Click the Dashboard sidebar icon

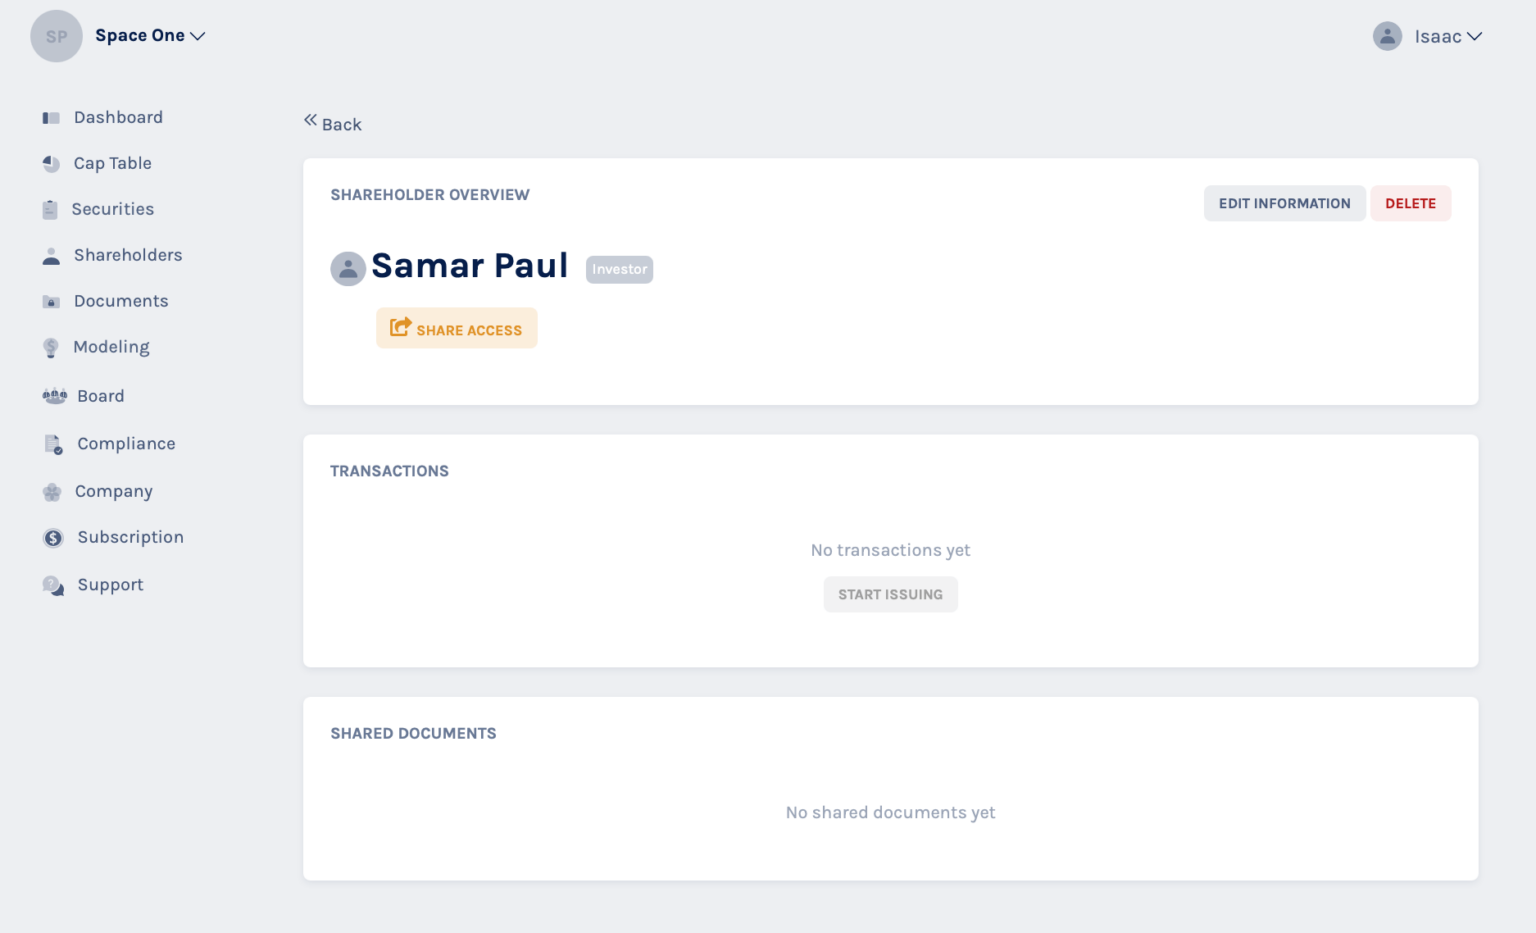pyautogui.click(x=51, y=118)
